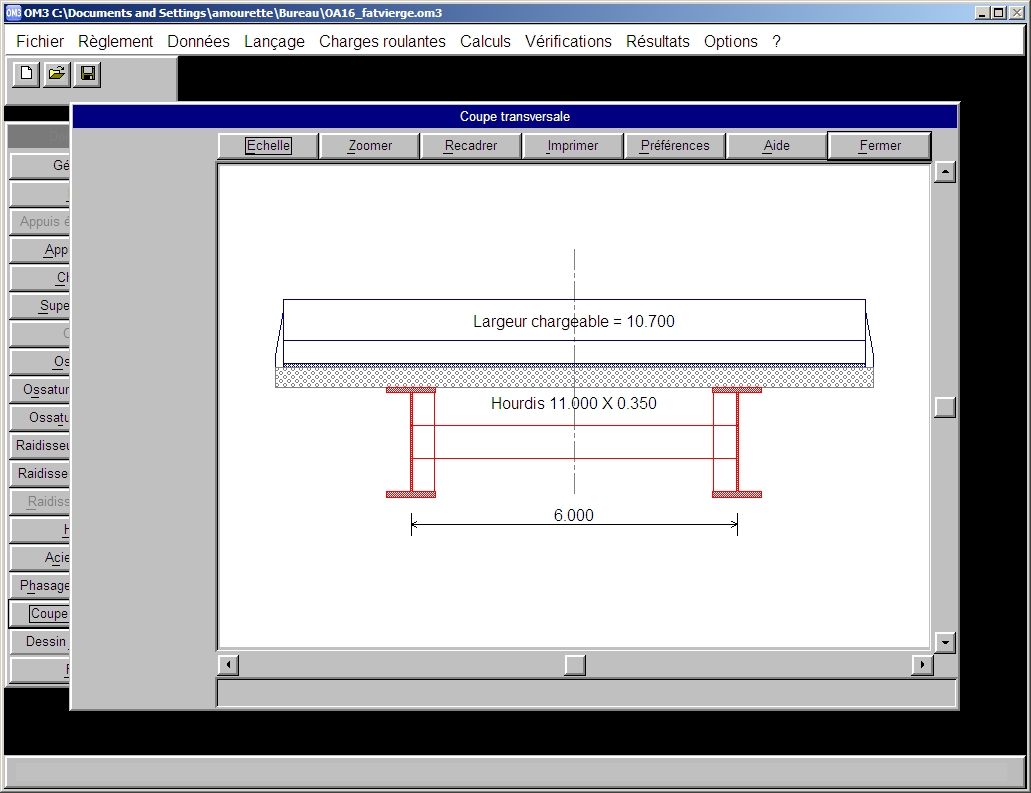This screenshot has width=1031, height=793.
Task: Click the vertical scrollbar thumb
Action: point(945,407)
